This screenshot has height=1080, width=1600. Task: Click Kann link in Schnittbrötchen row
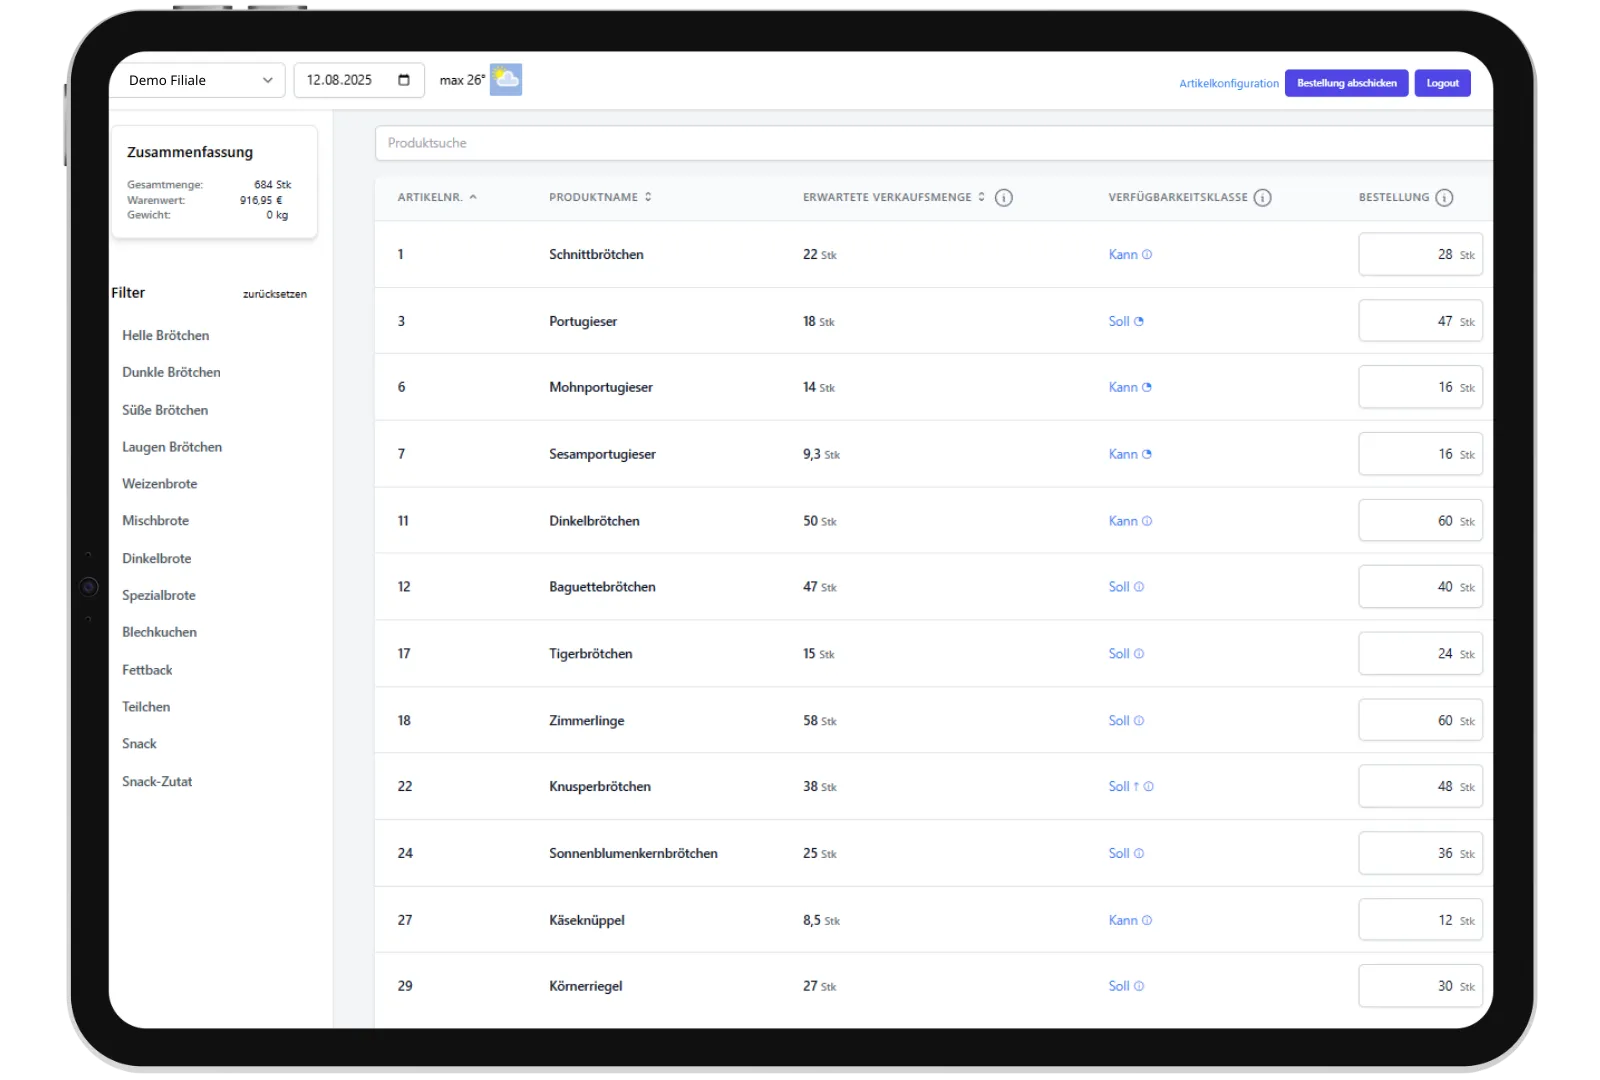click(1123, 255)
